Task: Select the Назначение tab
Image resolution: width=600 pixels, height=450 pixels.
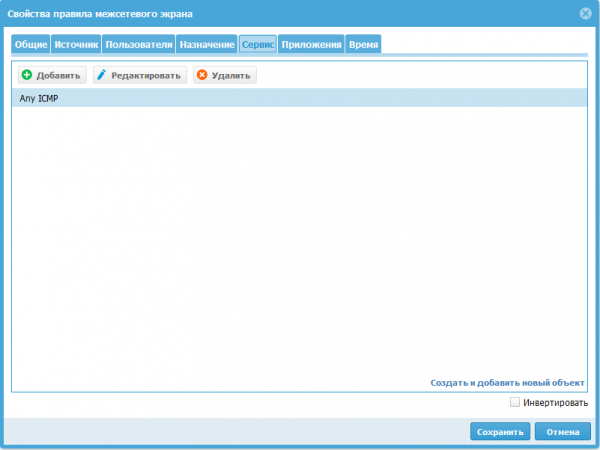Action: (207, 45)
